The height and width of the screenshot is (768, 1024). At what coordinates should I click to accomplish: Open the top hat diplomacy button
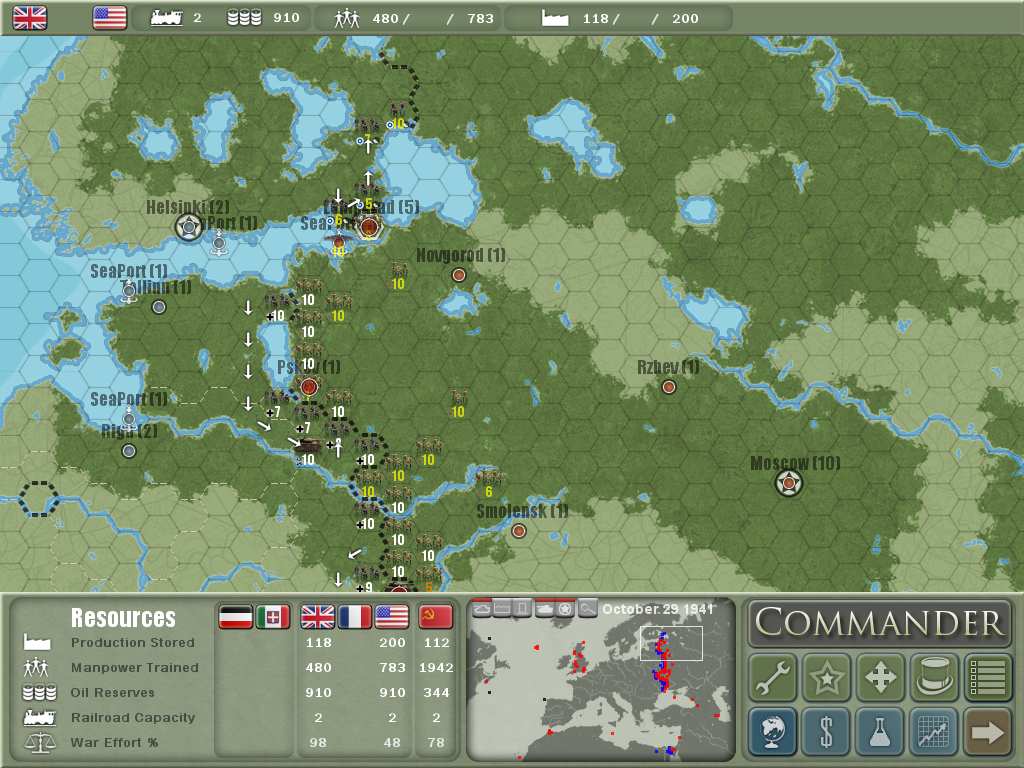pyautogui.click(x=934, y=677)
